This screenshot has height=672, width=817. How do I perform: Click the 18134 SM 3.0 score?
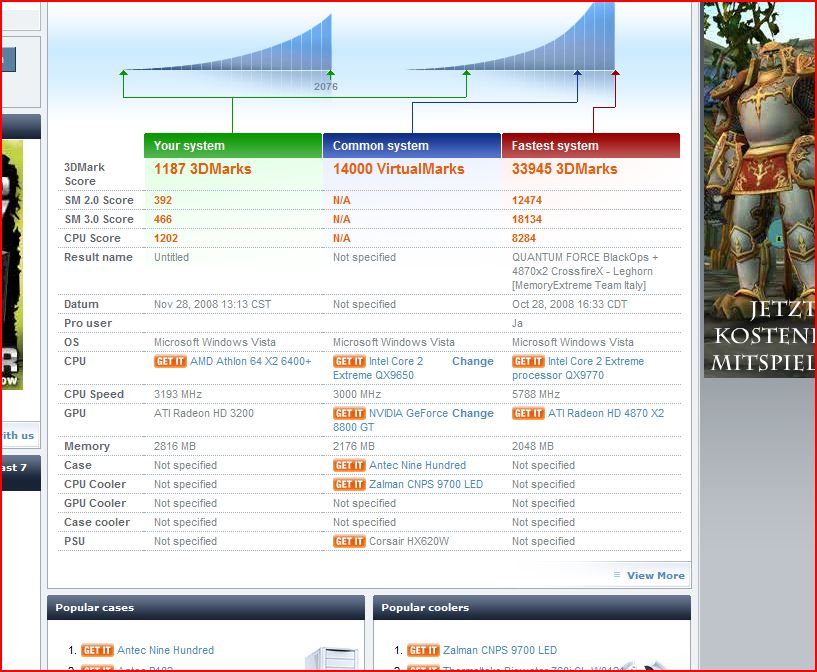point(527,219)
